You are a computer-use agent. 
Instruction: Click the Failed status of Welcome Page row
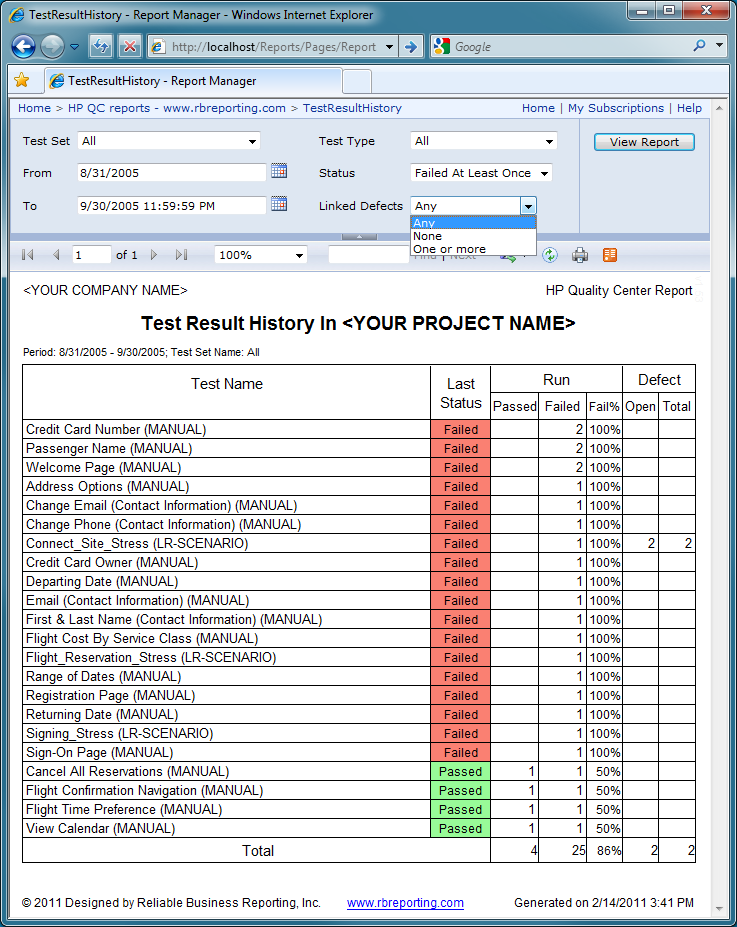(x=460, y=467)
